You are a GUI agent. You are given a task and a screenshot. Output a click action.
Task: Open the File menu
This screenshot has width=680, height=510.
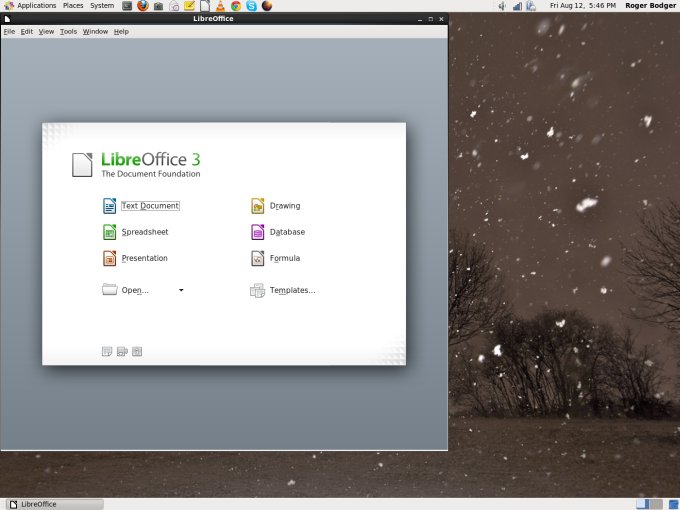pos(9,32)
